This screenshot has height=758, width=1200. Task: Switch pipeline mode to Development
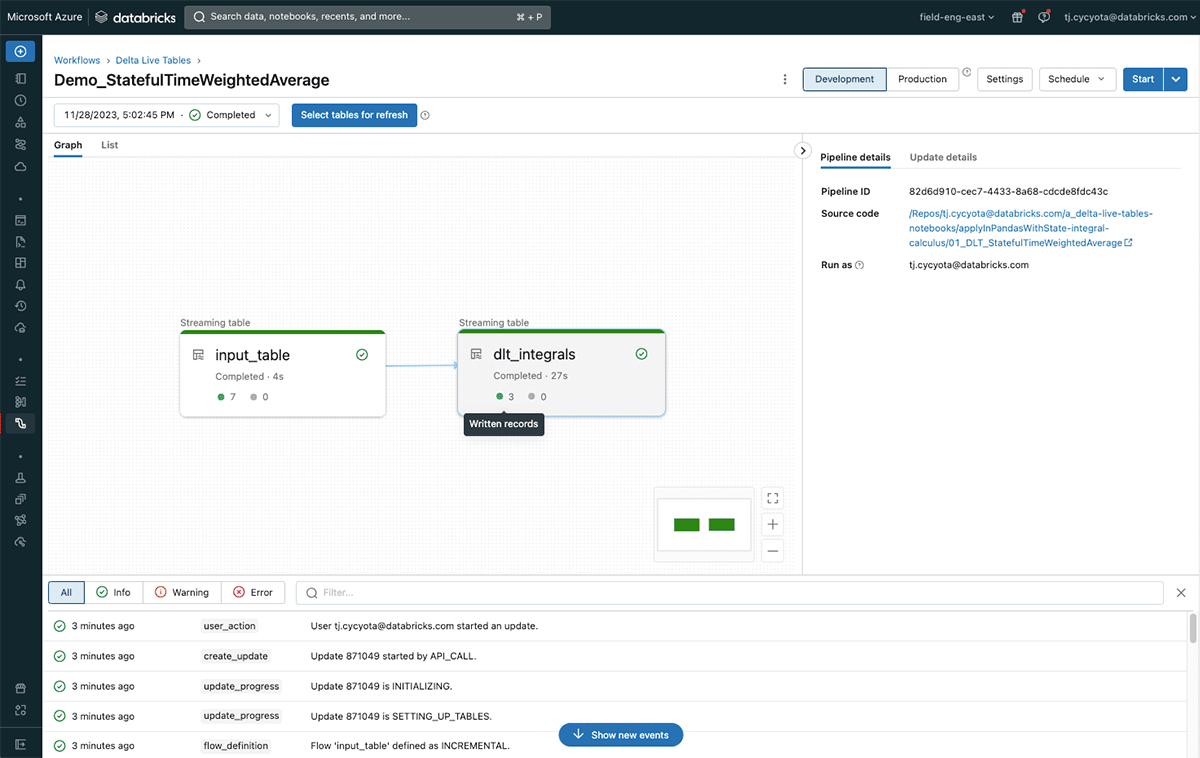click(844, 79)
